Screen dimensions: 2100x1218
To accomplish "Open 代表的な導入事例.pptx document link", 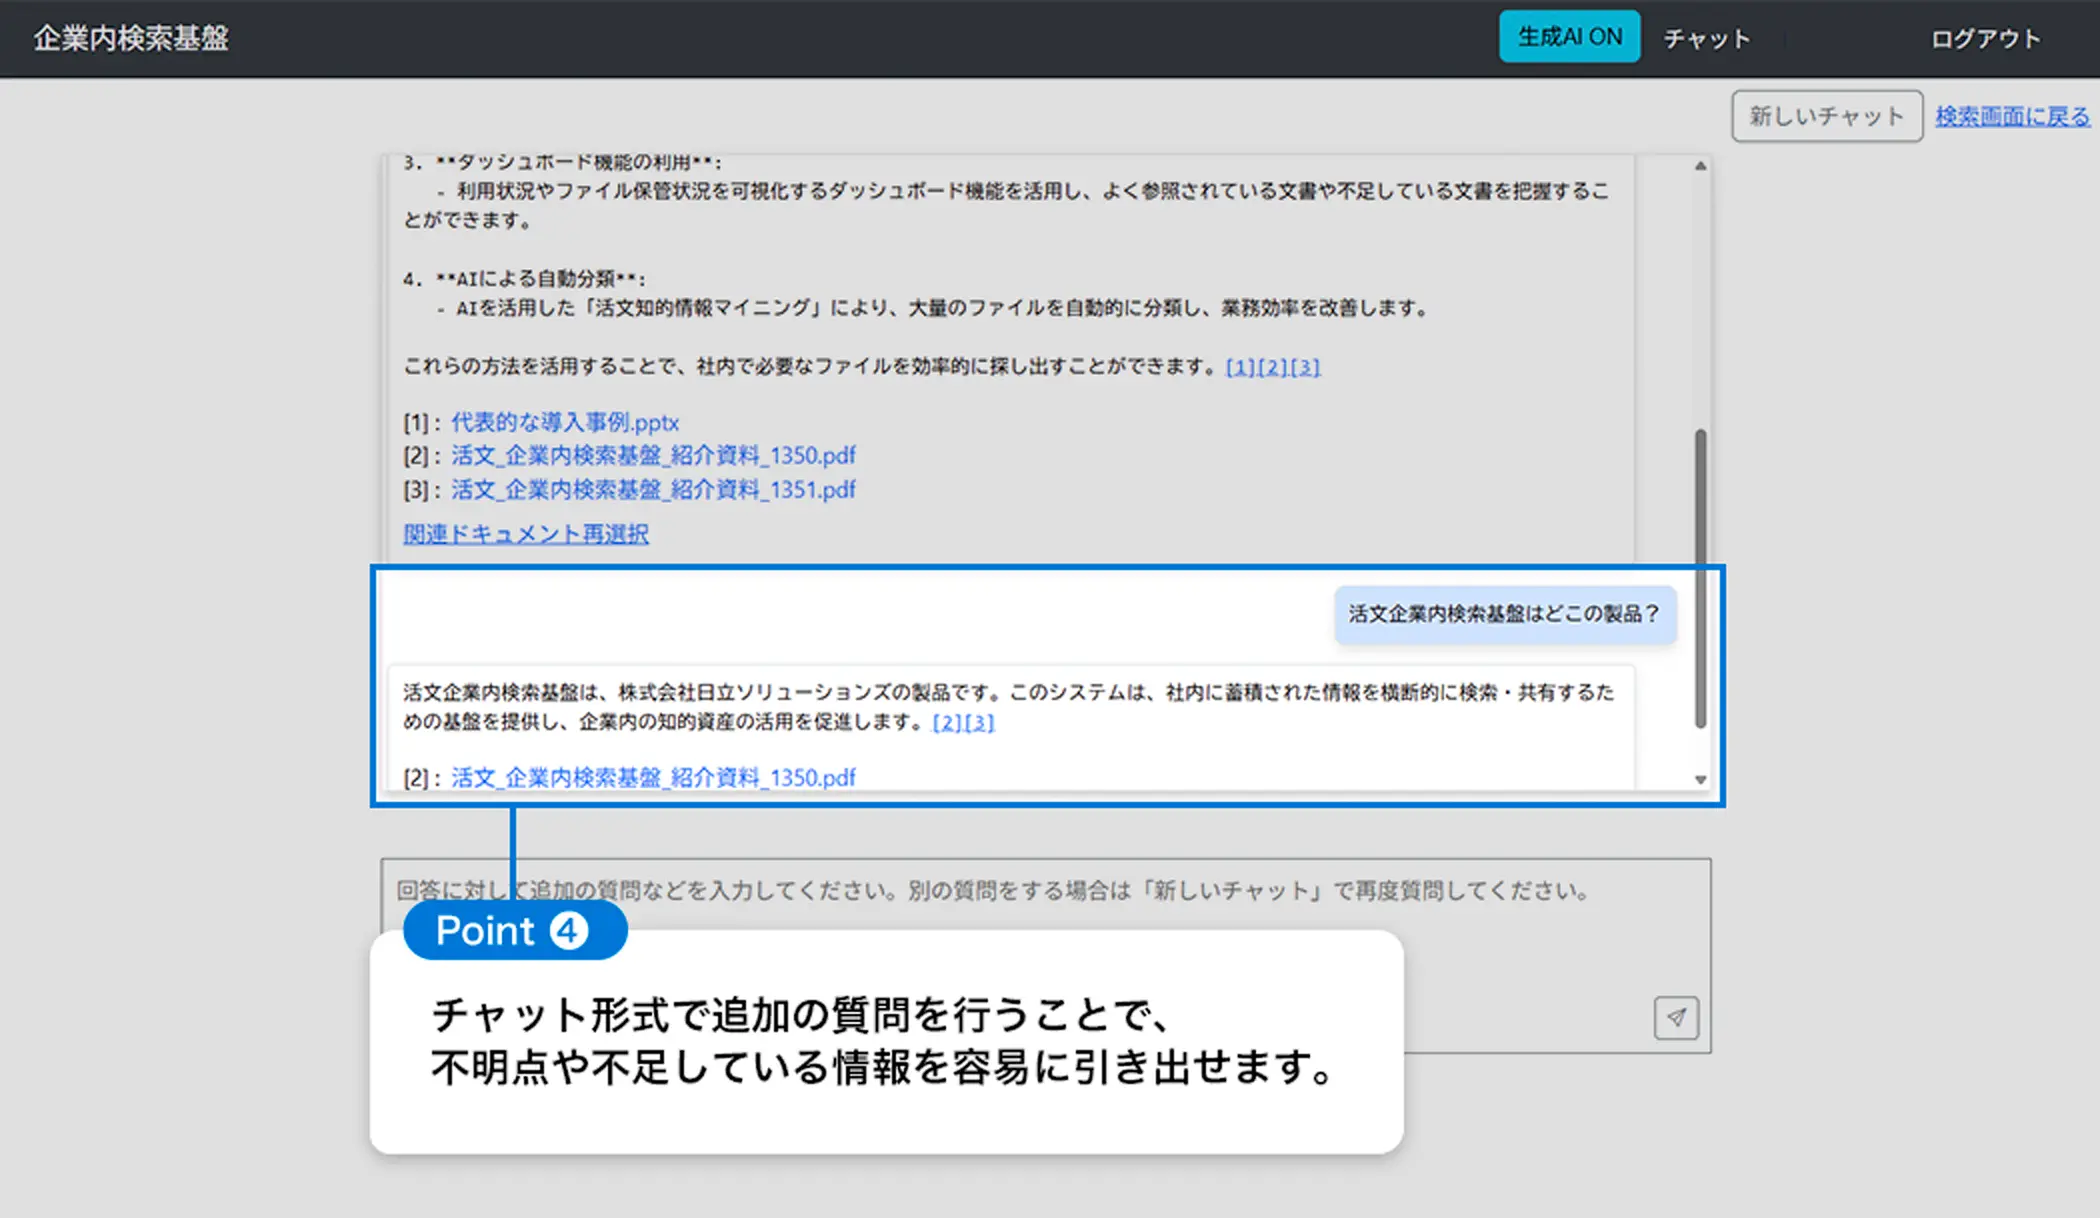I will 565,422.
